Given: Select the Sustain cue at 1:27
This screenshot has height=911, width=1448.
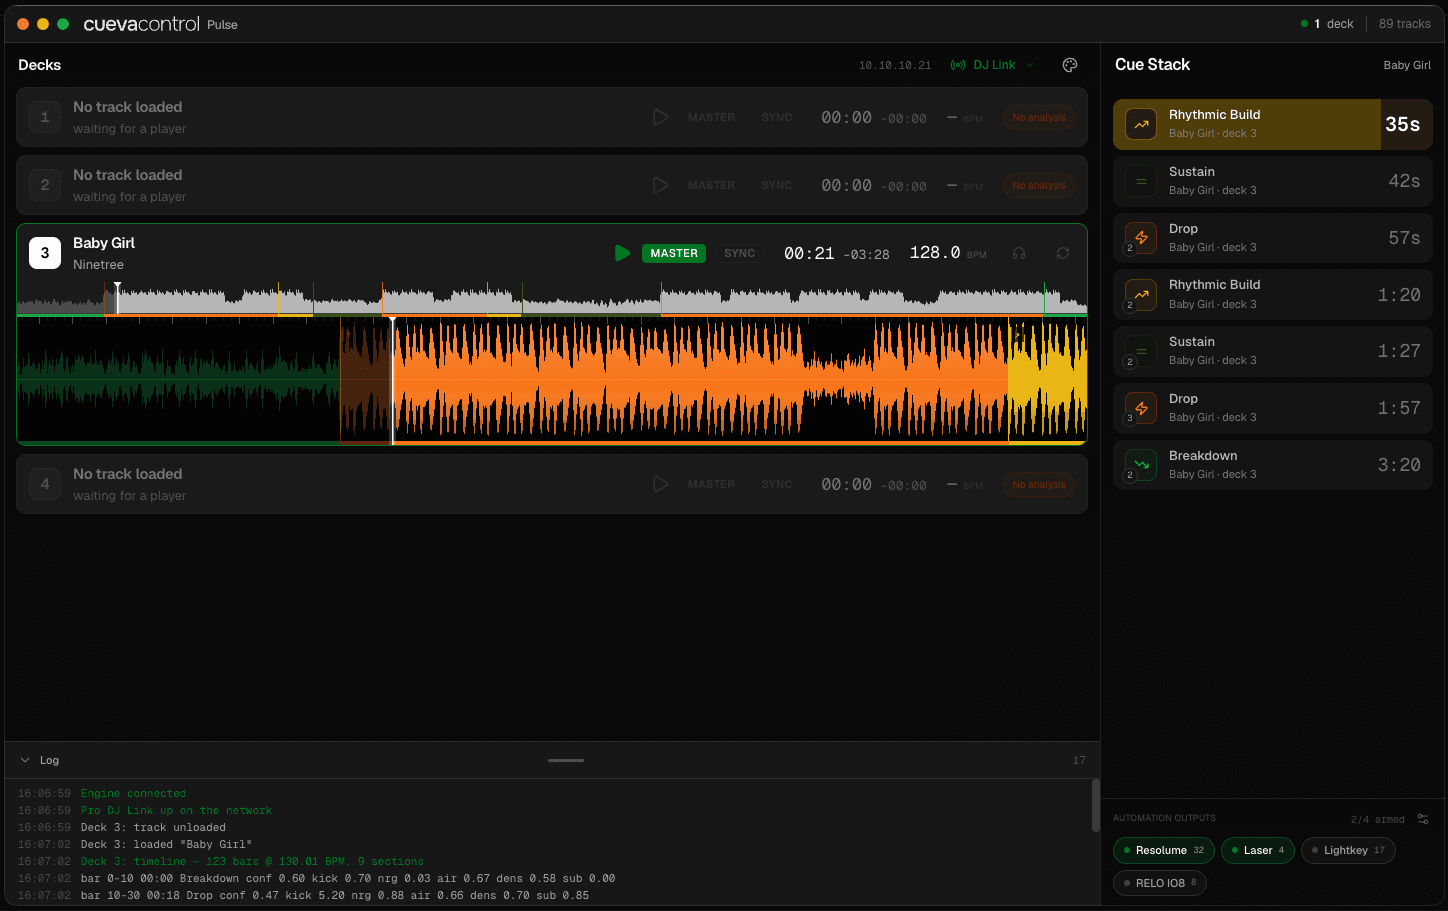Looking at the screenshot, I should tap(1273, 351).
